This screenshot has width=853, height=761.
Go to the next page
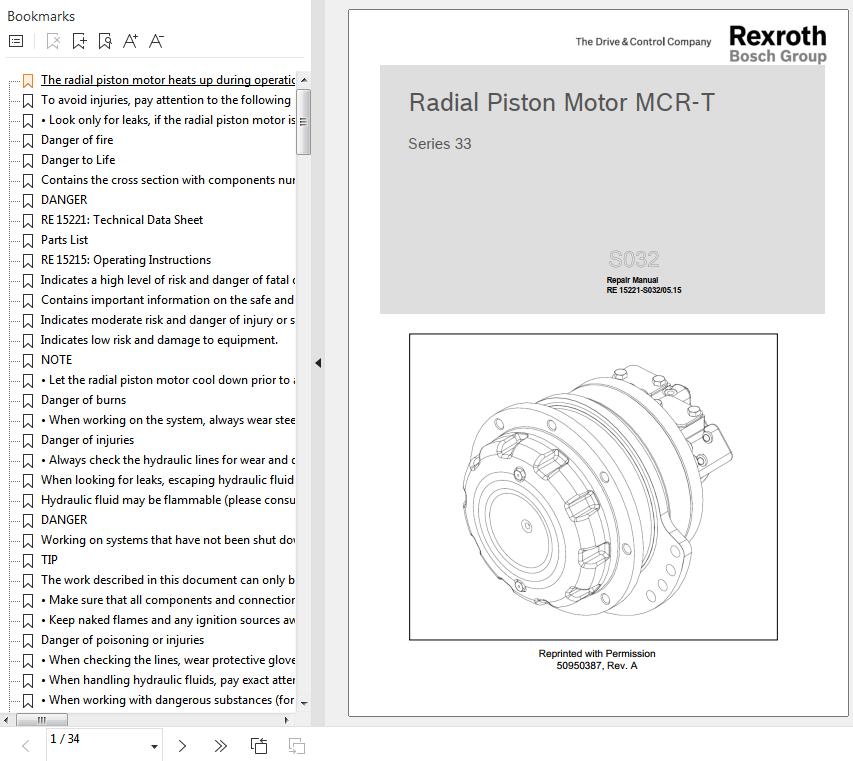(183, 746)
